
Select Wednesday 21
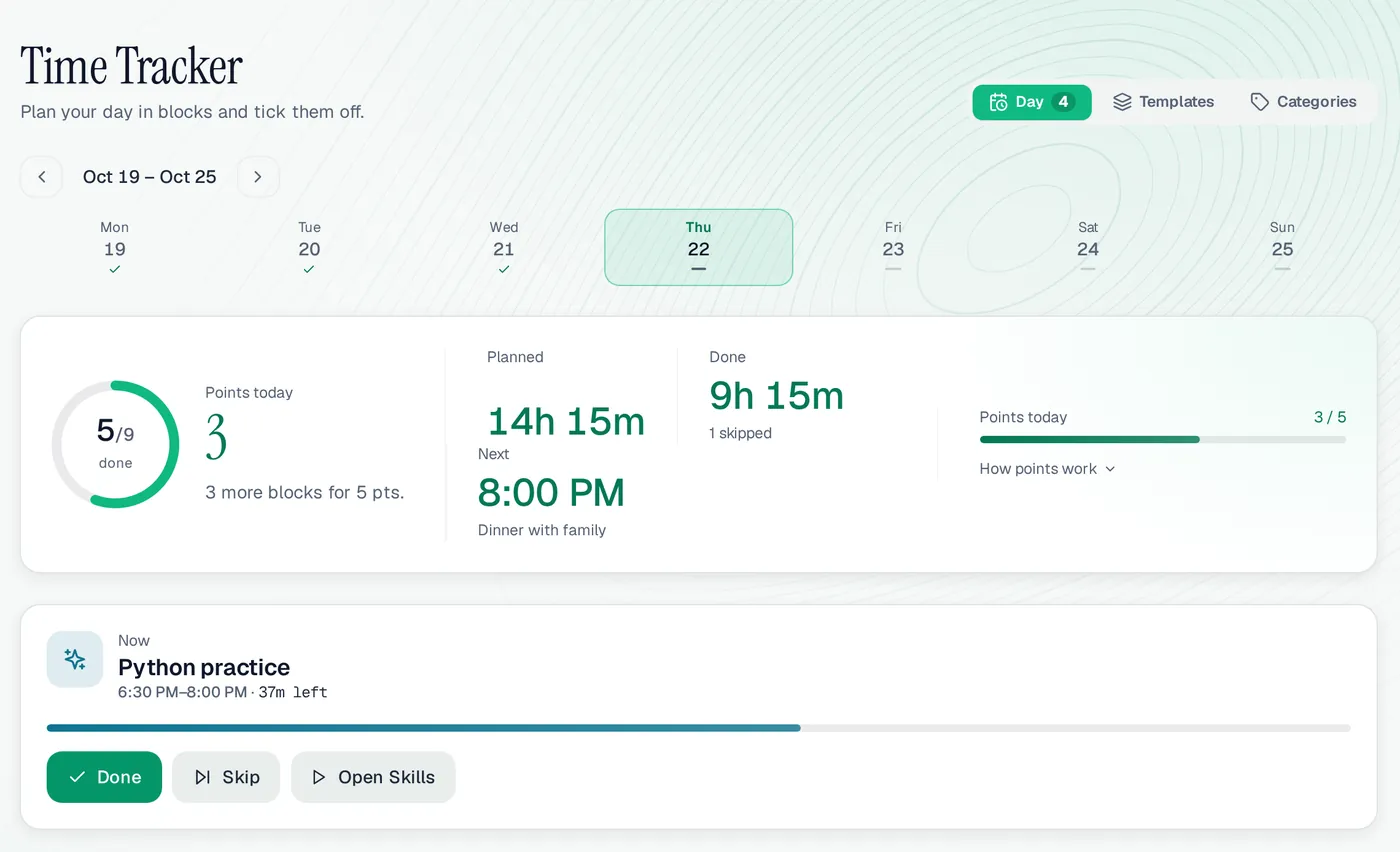[504, 247]
